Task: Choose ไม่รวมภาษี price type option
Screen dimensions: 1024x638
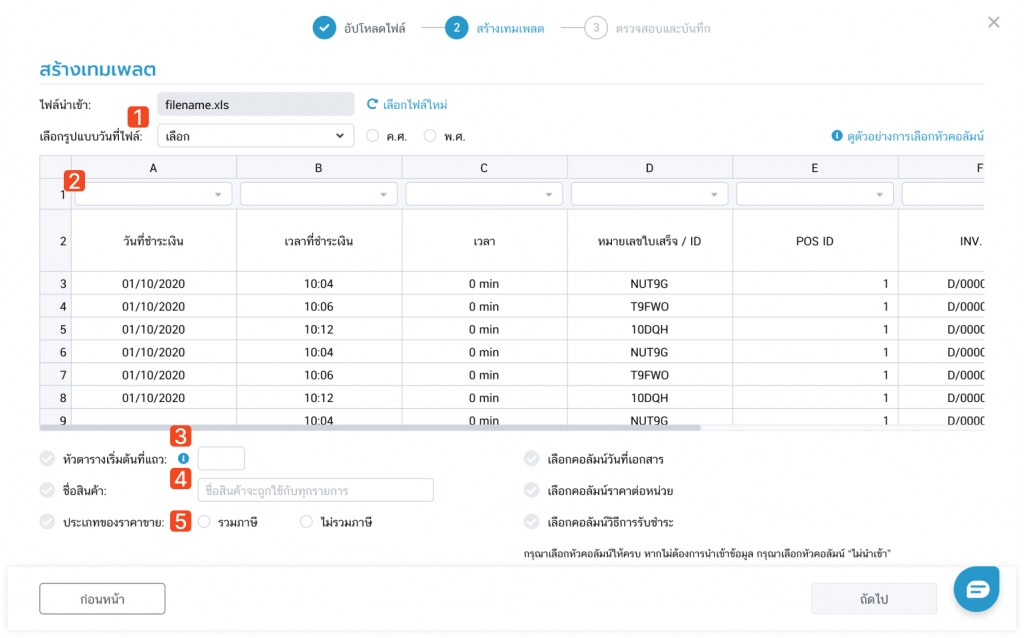Action: (x=307, y=521)
